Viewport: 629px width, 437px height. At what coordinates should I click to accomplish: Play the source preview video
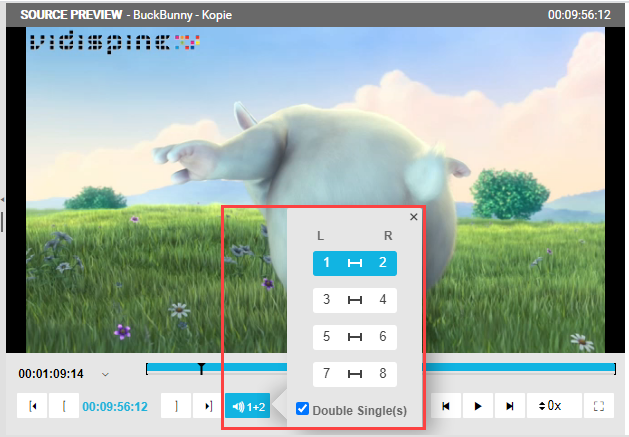coord(478,406)
